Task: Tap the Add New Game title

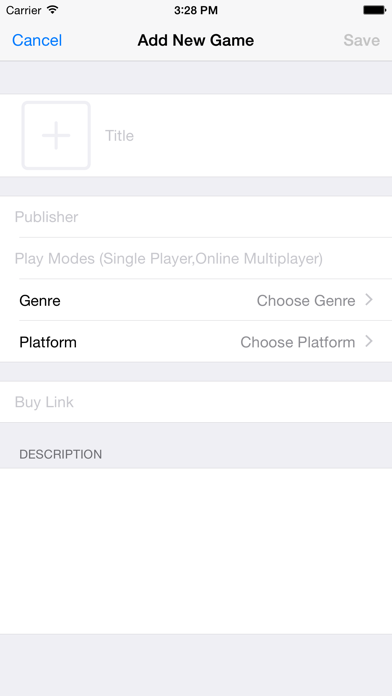Action: 196,40
